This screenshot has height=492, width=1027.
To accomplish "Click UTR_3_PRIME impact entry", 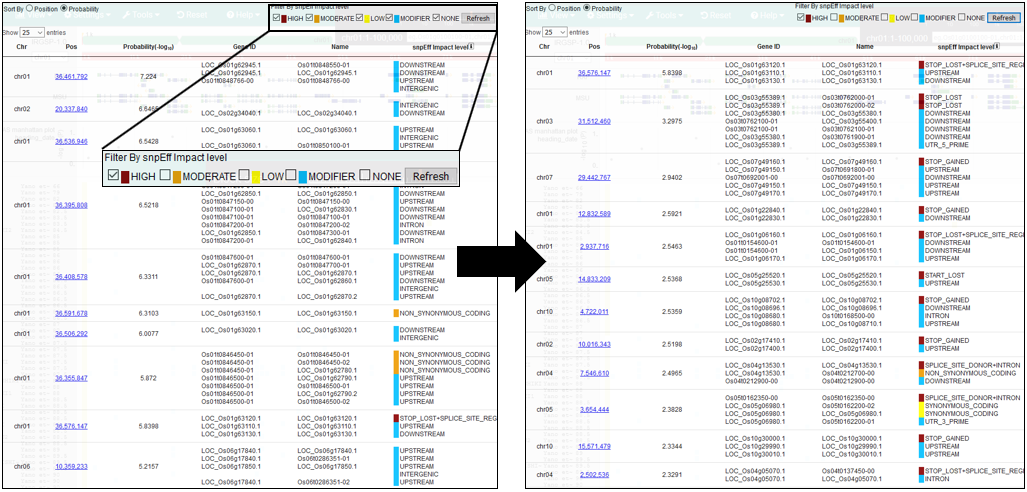I will coord(946,421).
